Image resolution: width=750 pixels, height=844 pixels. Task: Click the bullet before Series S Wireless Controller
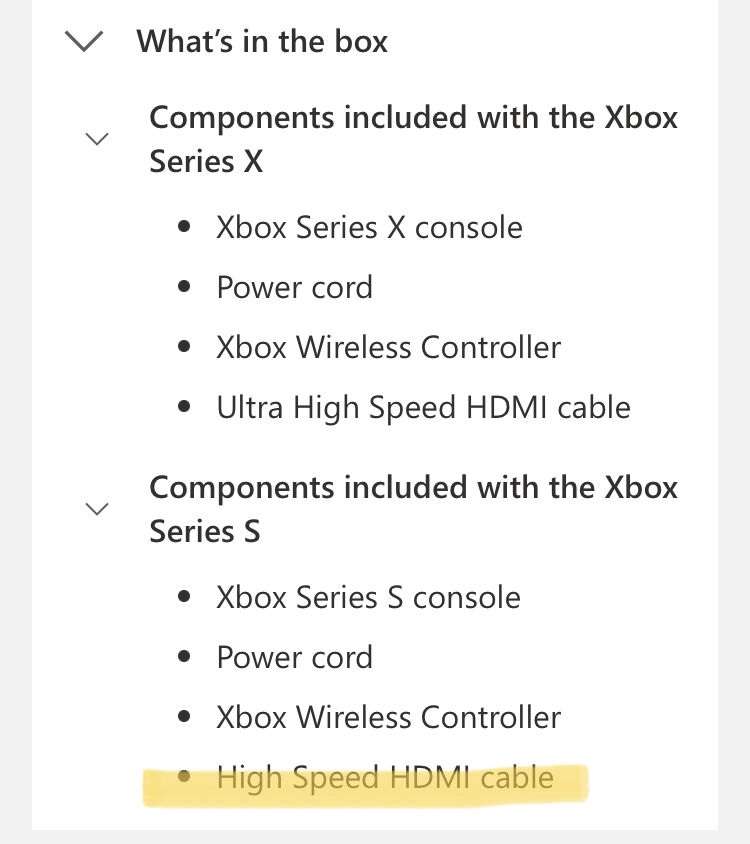pyautogui.click(x=184, y=716)
